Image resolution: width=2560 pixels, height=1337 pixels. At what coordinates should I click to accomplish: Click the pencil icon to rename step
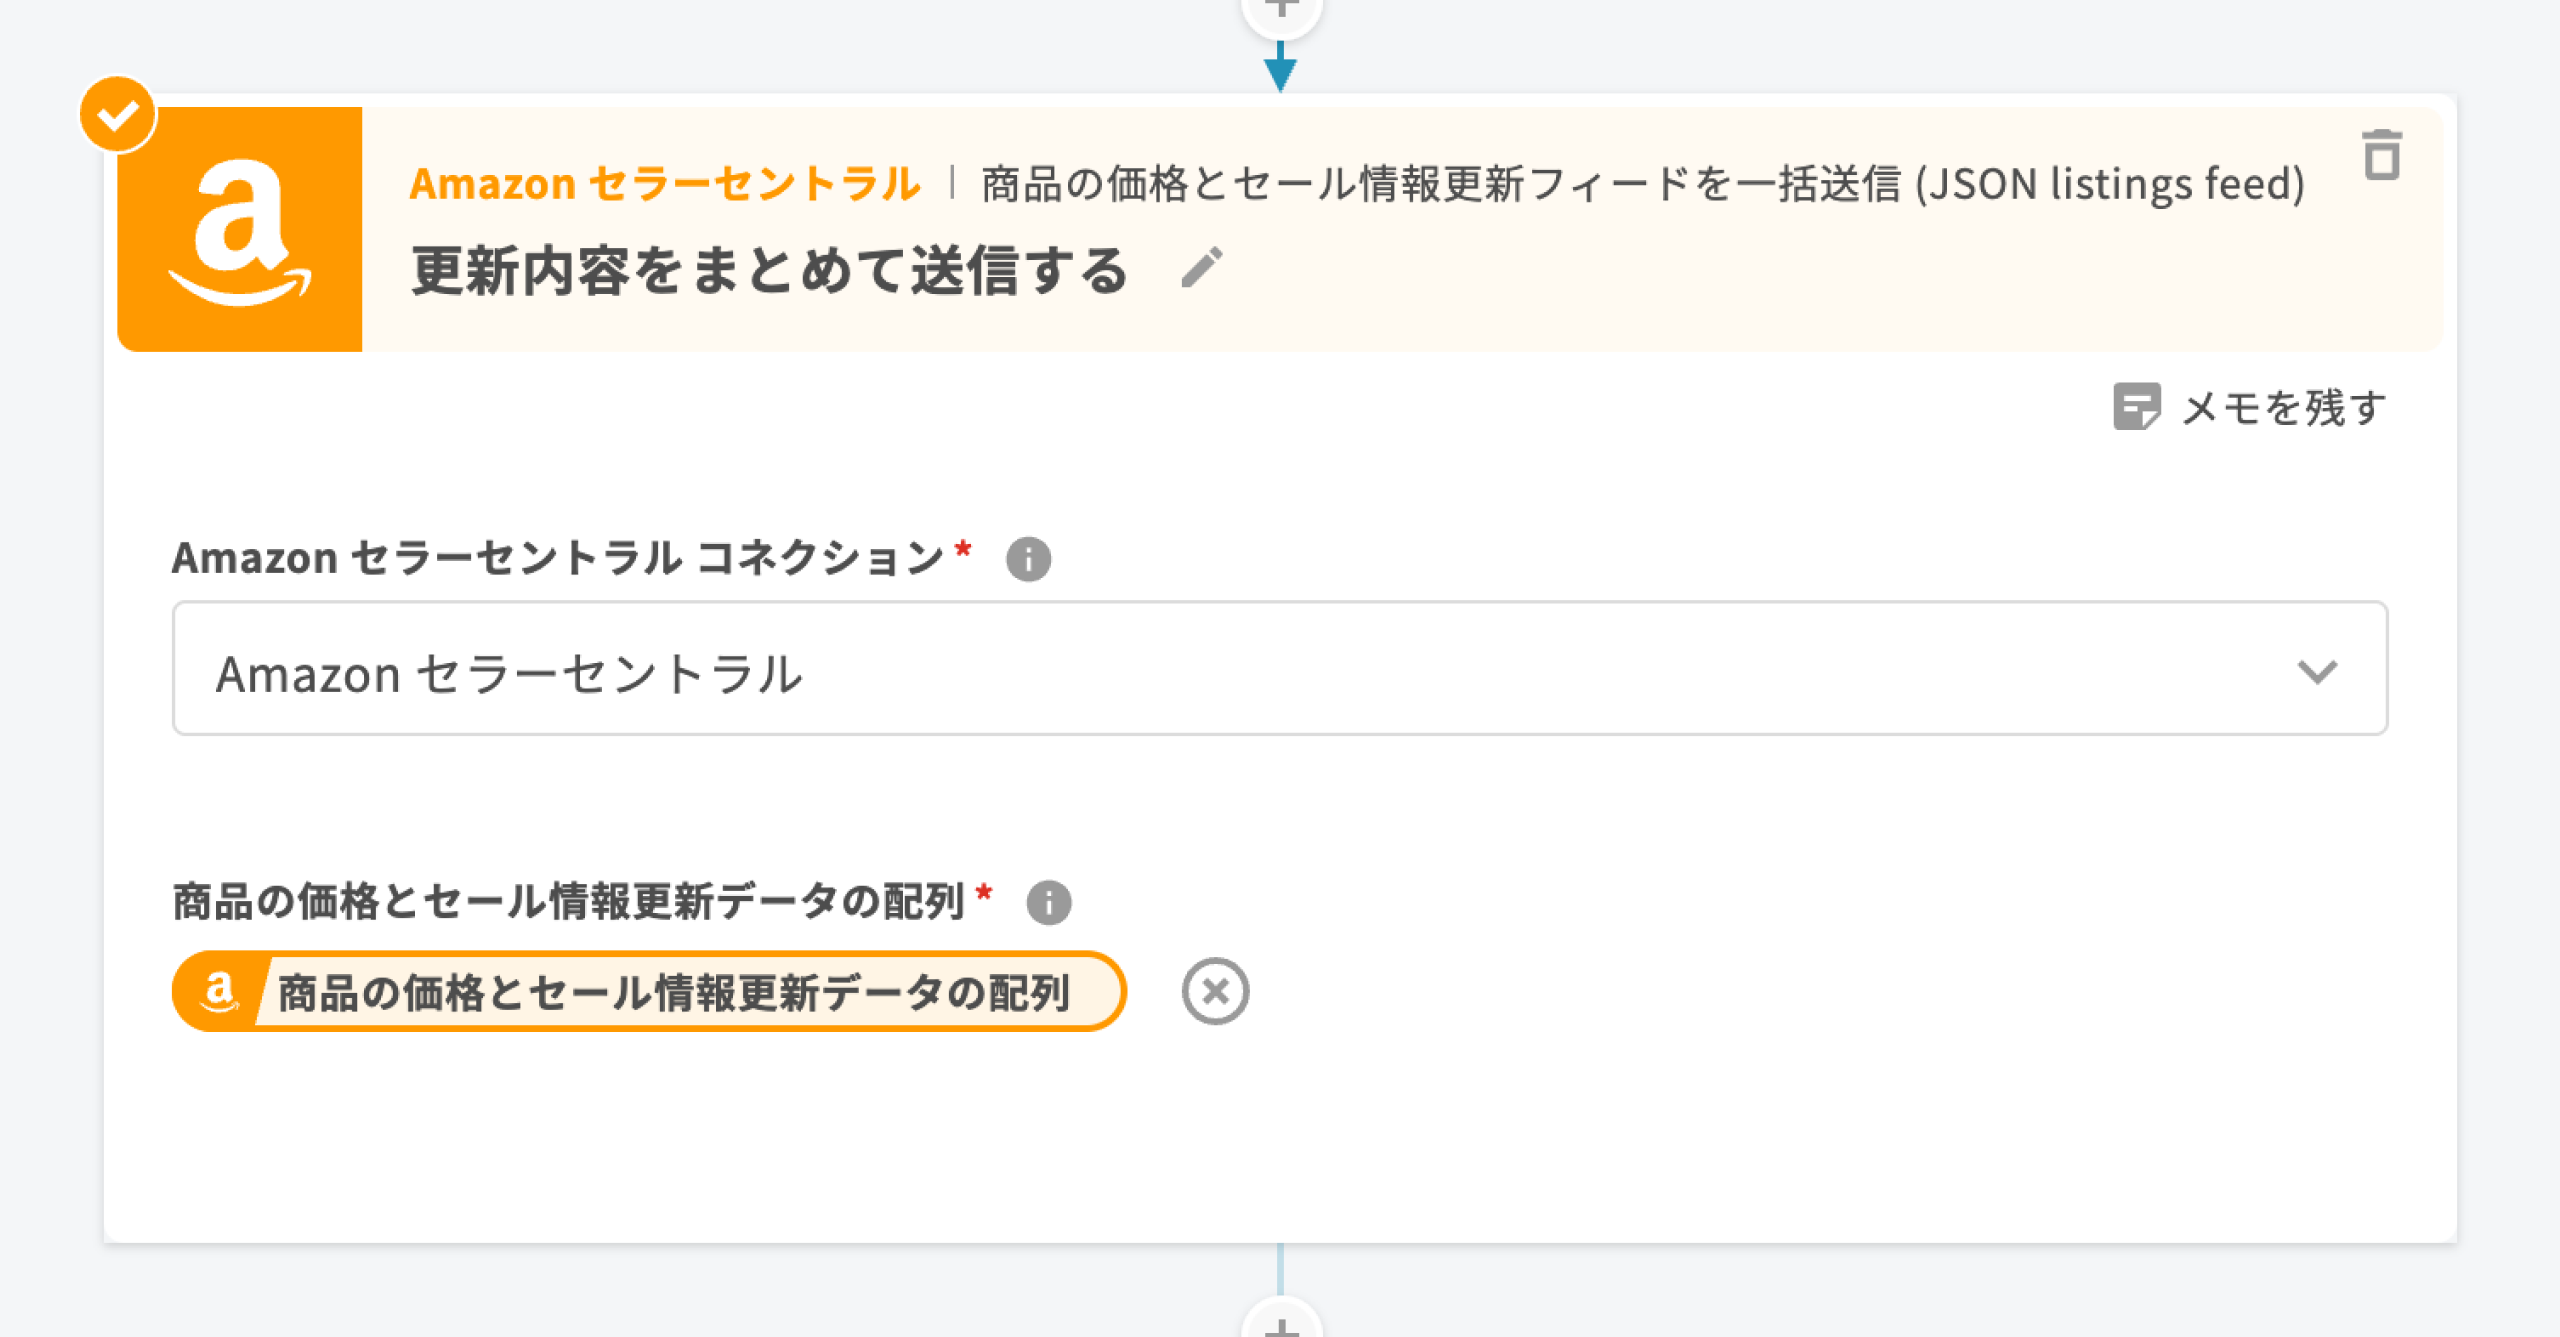click(1201, 268)
